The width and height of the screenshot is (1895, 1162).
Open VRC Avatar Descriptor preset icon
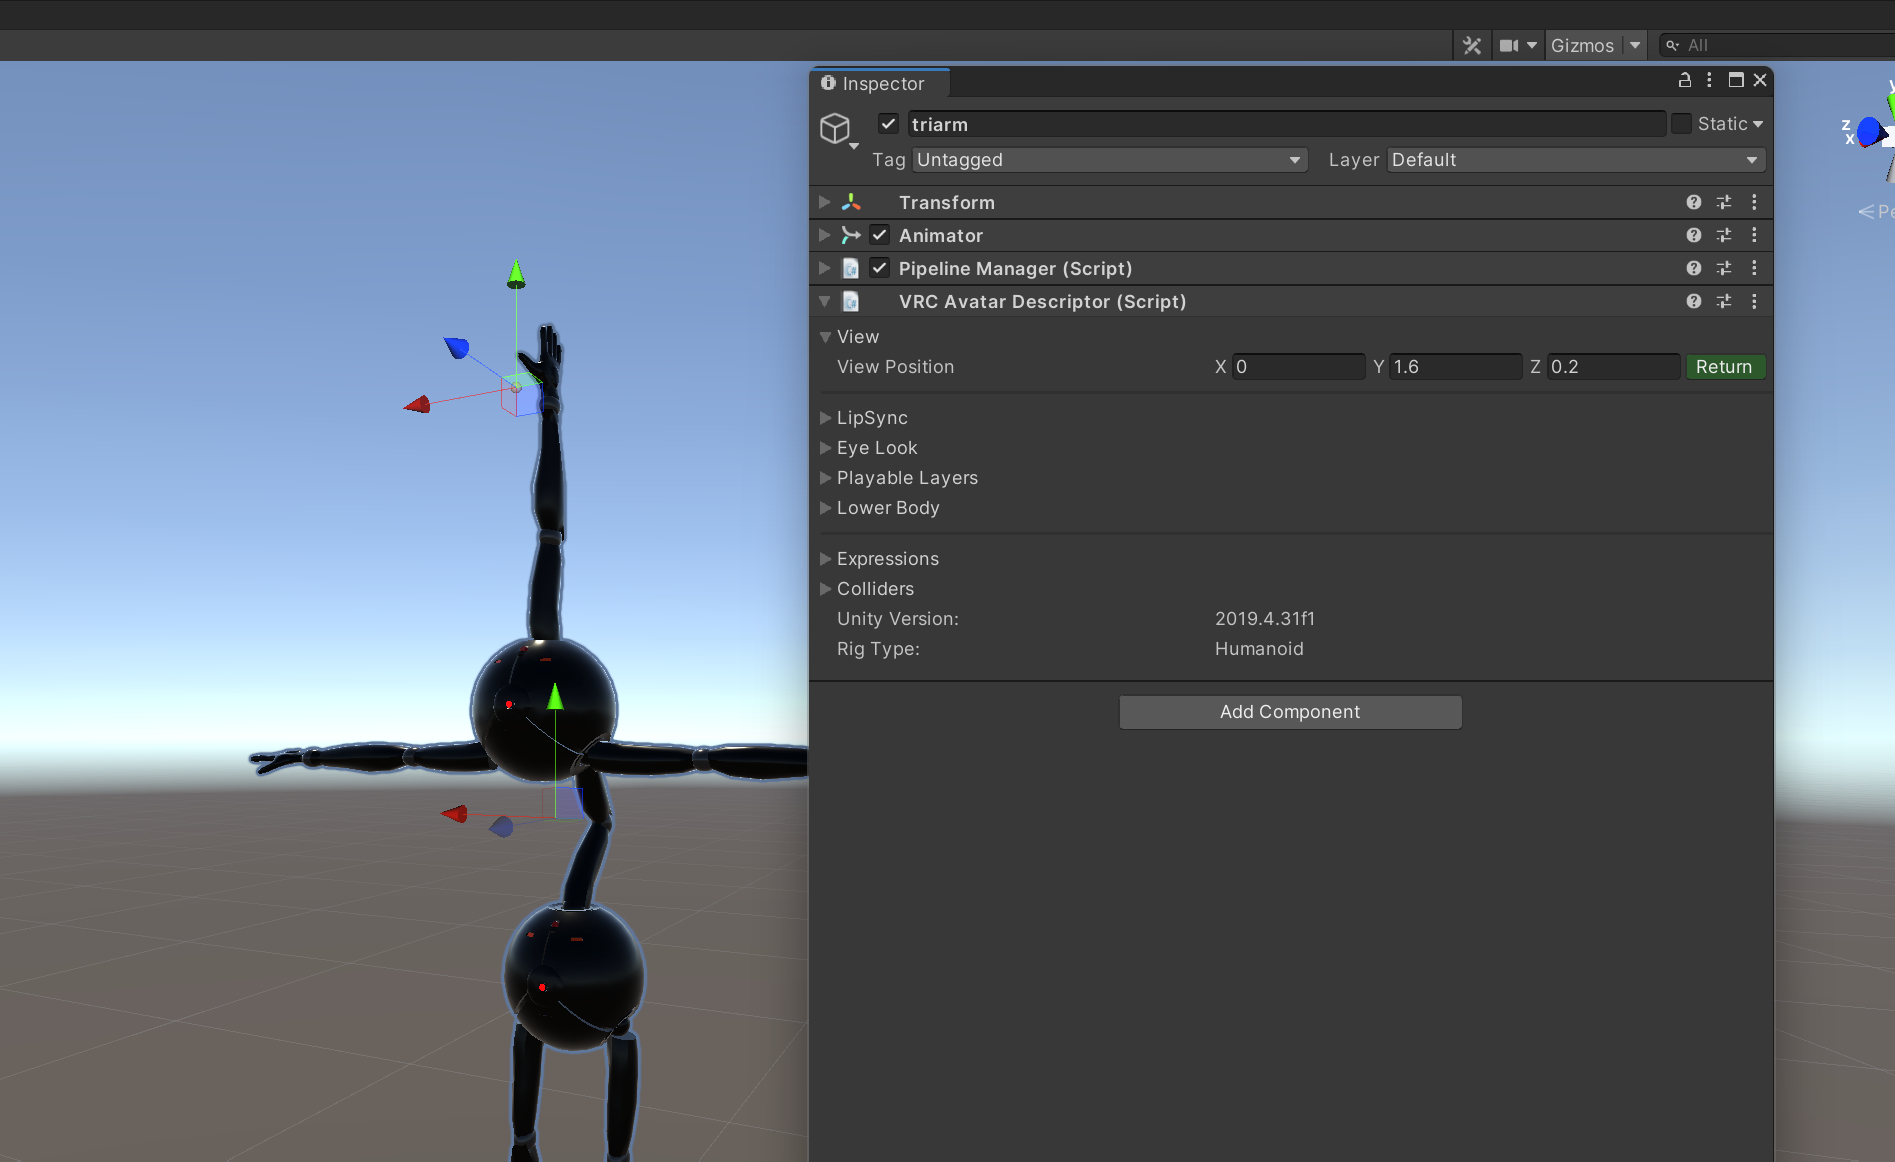pyautogui.click(x=1723, y=302)
